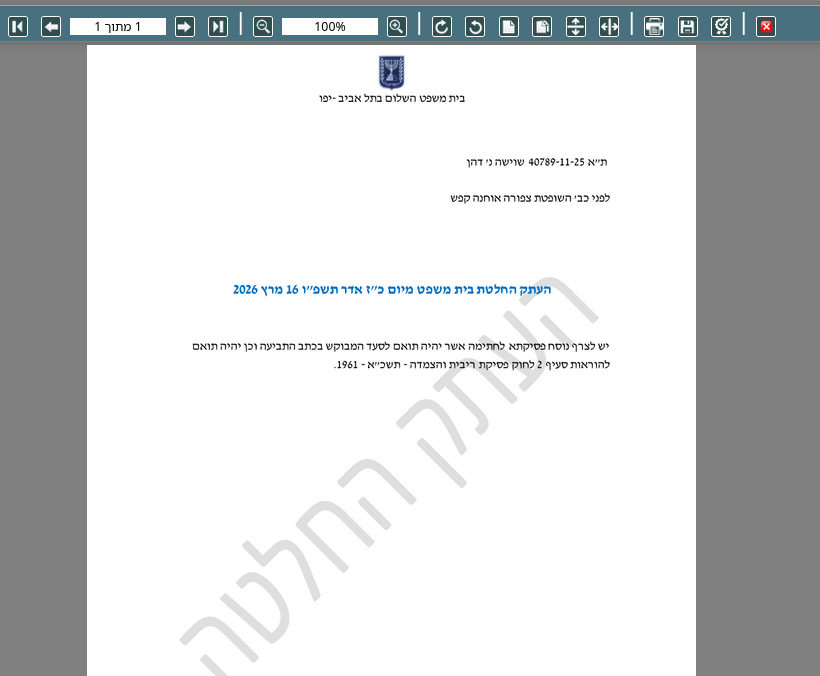Click the second paragraph line mentioning 1961
Viewport: 820px width, 676px height.
click(472, 364)
